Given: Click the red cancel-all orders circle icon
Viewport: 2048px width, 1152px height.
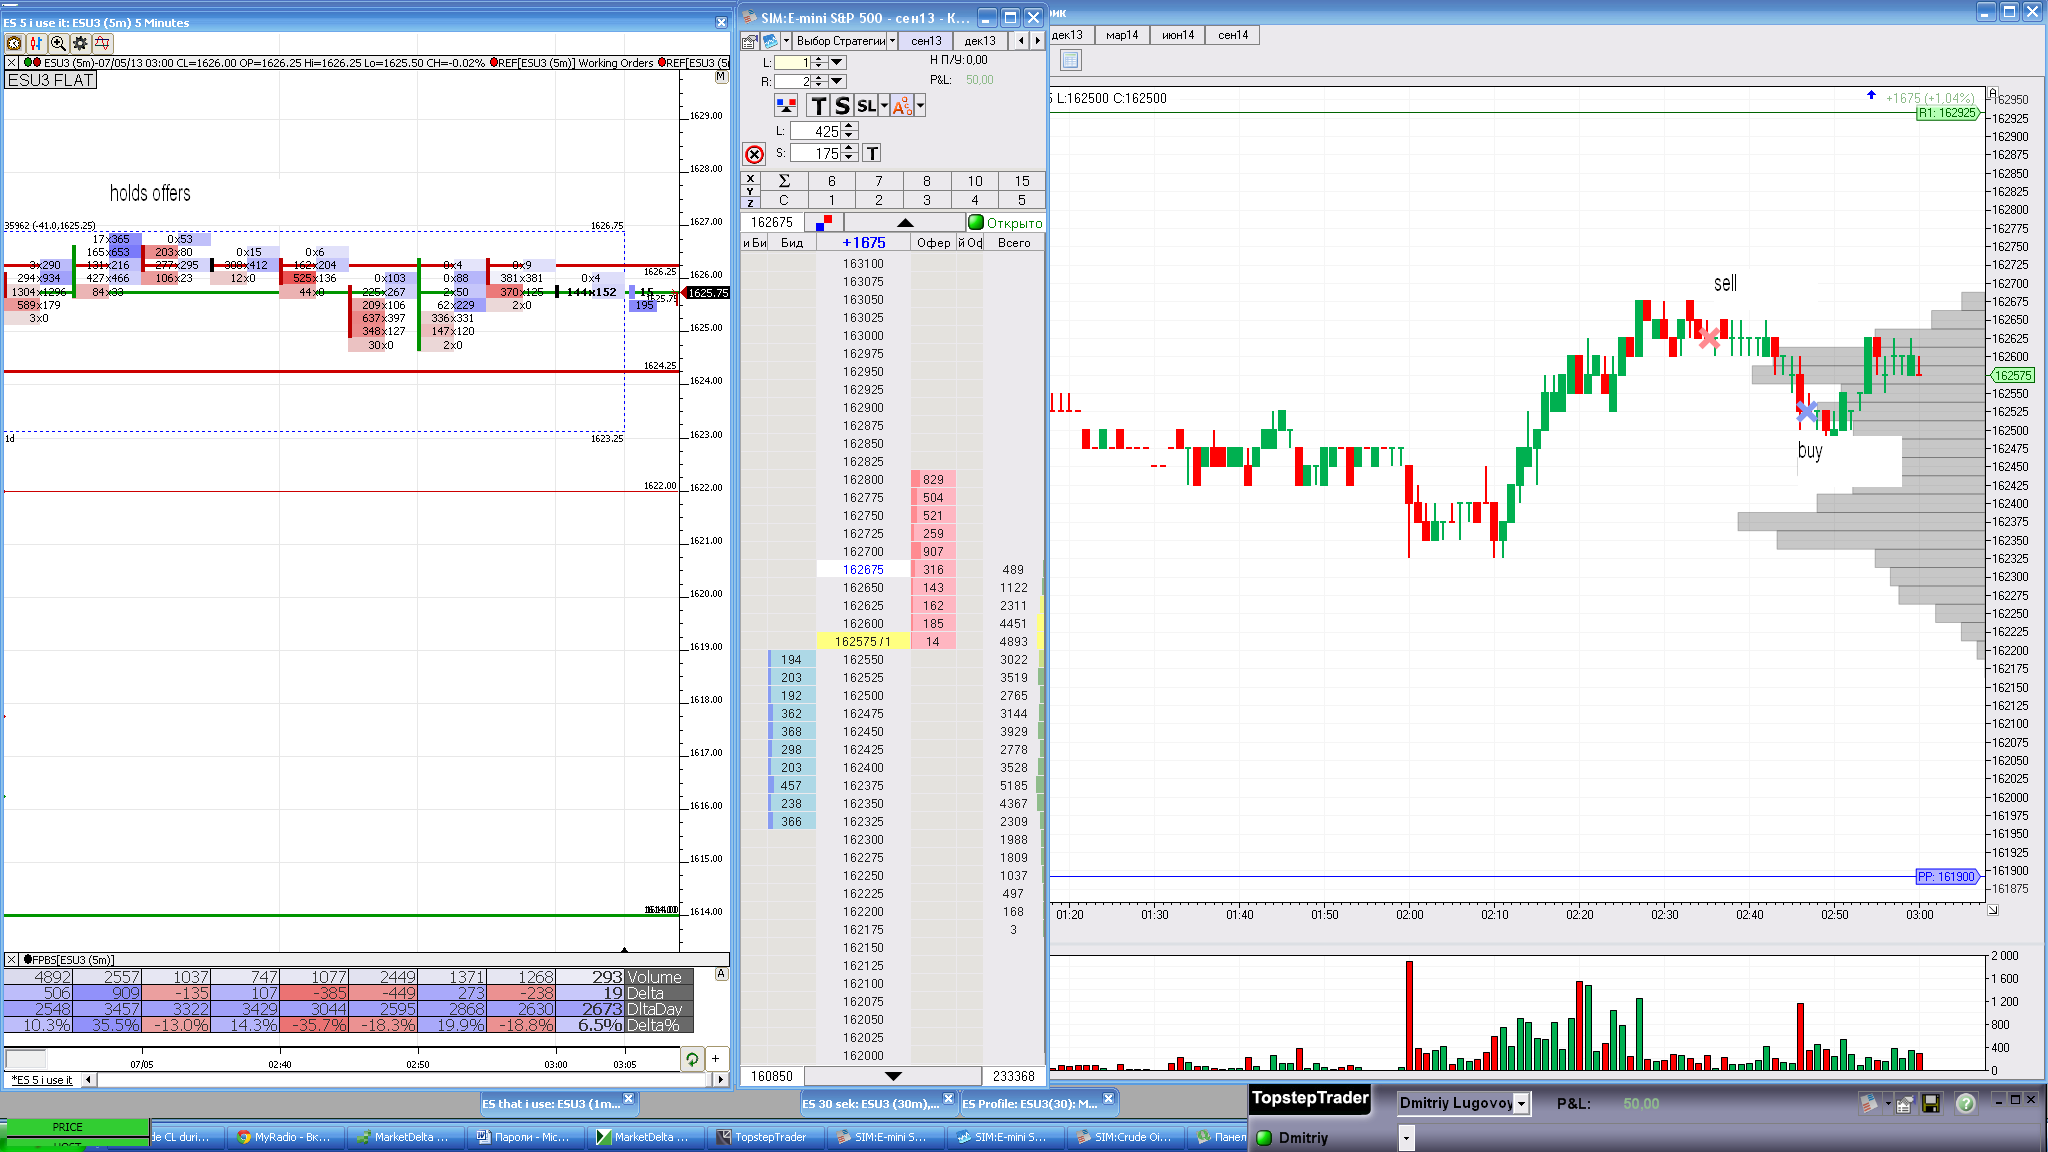Looking at the screenshot, I should click(754, 154).
